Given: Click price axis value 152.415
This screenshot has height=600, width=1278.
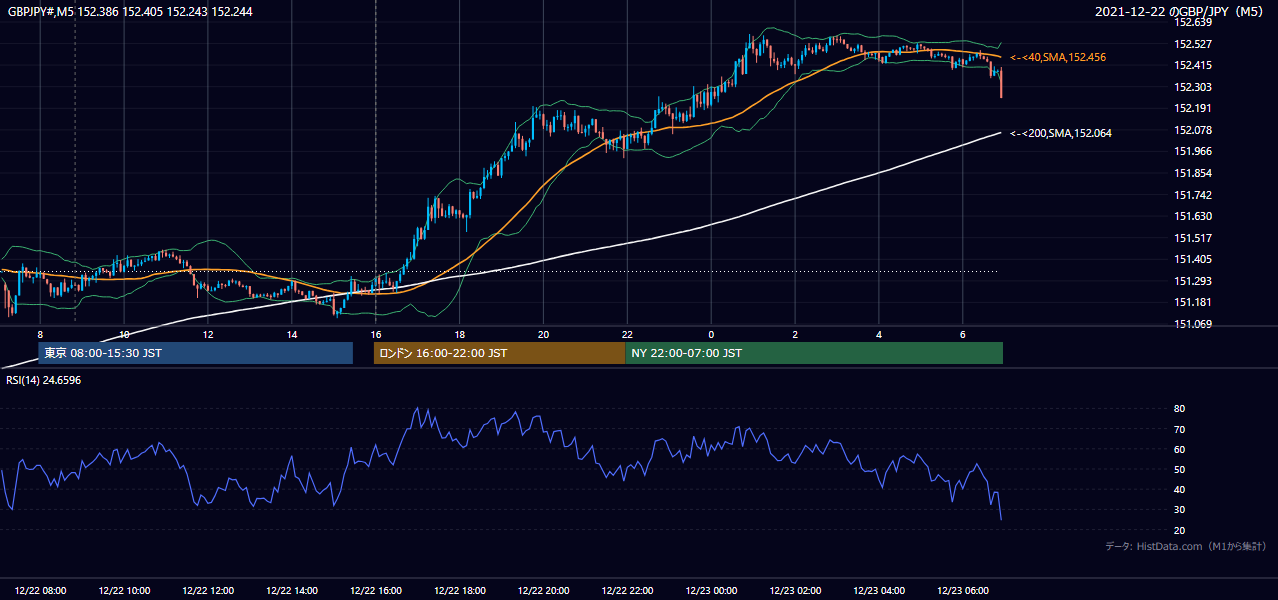Looking at the screenshot, I should coord(1192,66).
